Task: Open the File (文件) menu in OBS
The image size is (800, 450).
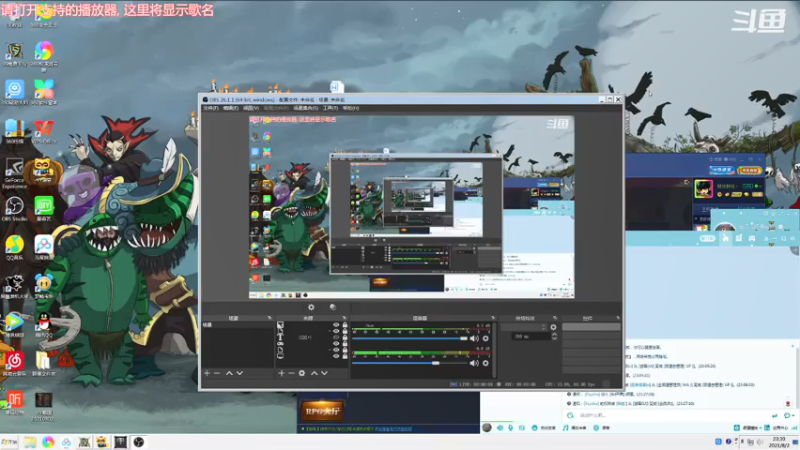Action: pos(211,108)
